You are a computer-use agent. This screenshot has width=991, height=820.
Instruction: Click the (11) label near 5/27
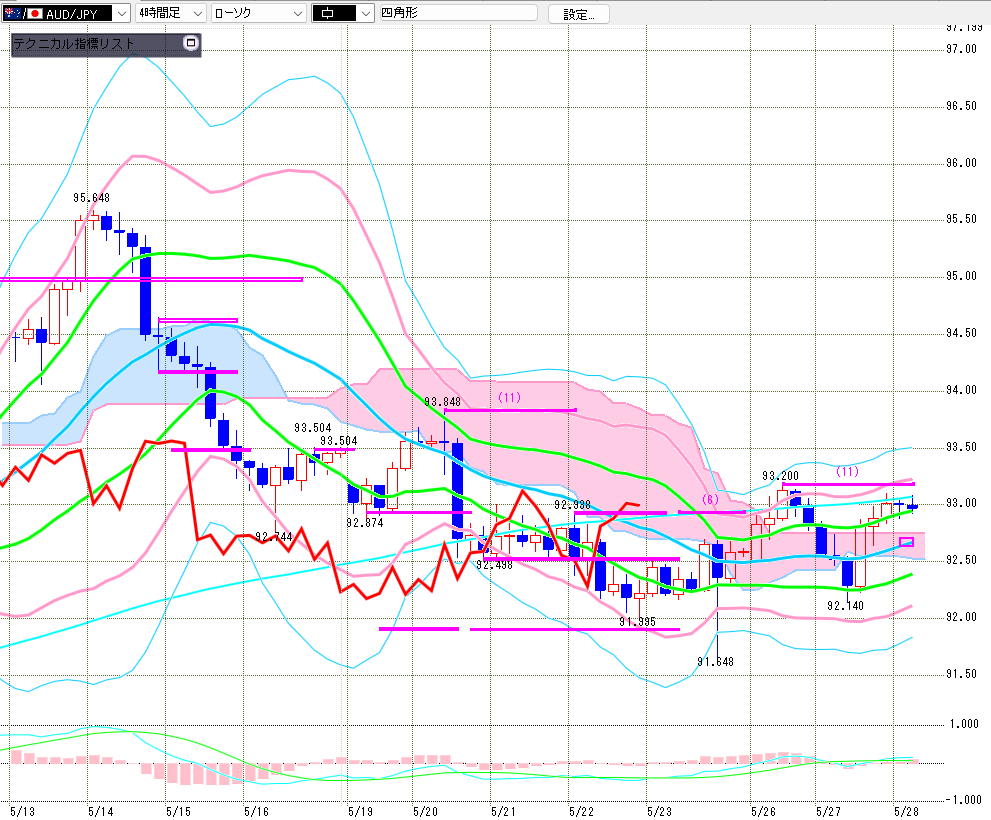point(848,471)
